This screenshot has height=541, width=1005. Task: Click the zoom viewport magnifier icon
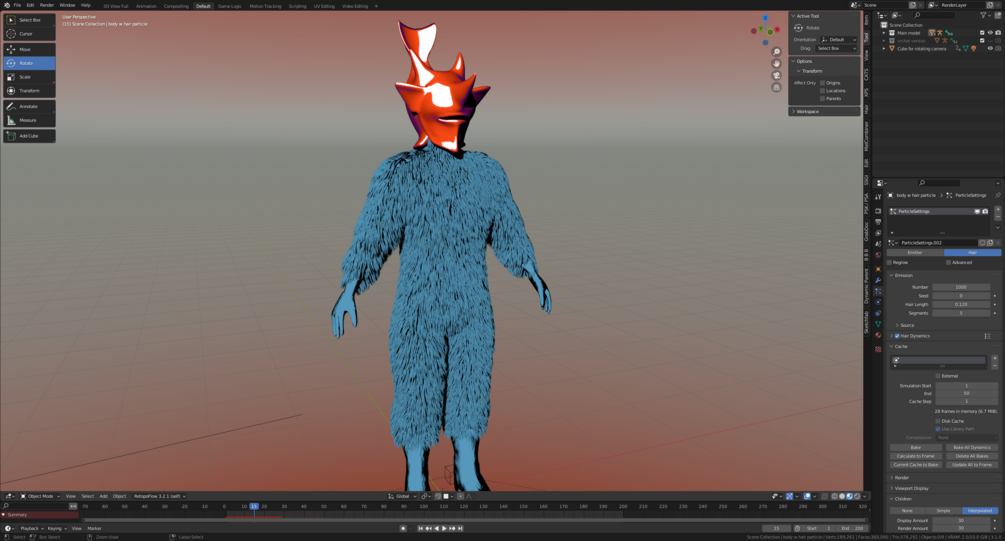[776, 52]
